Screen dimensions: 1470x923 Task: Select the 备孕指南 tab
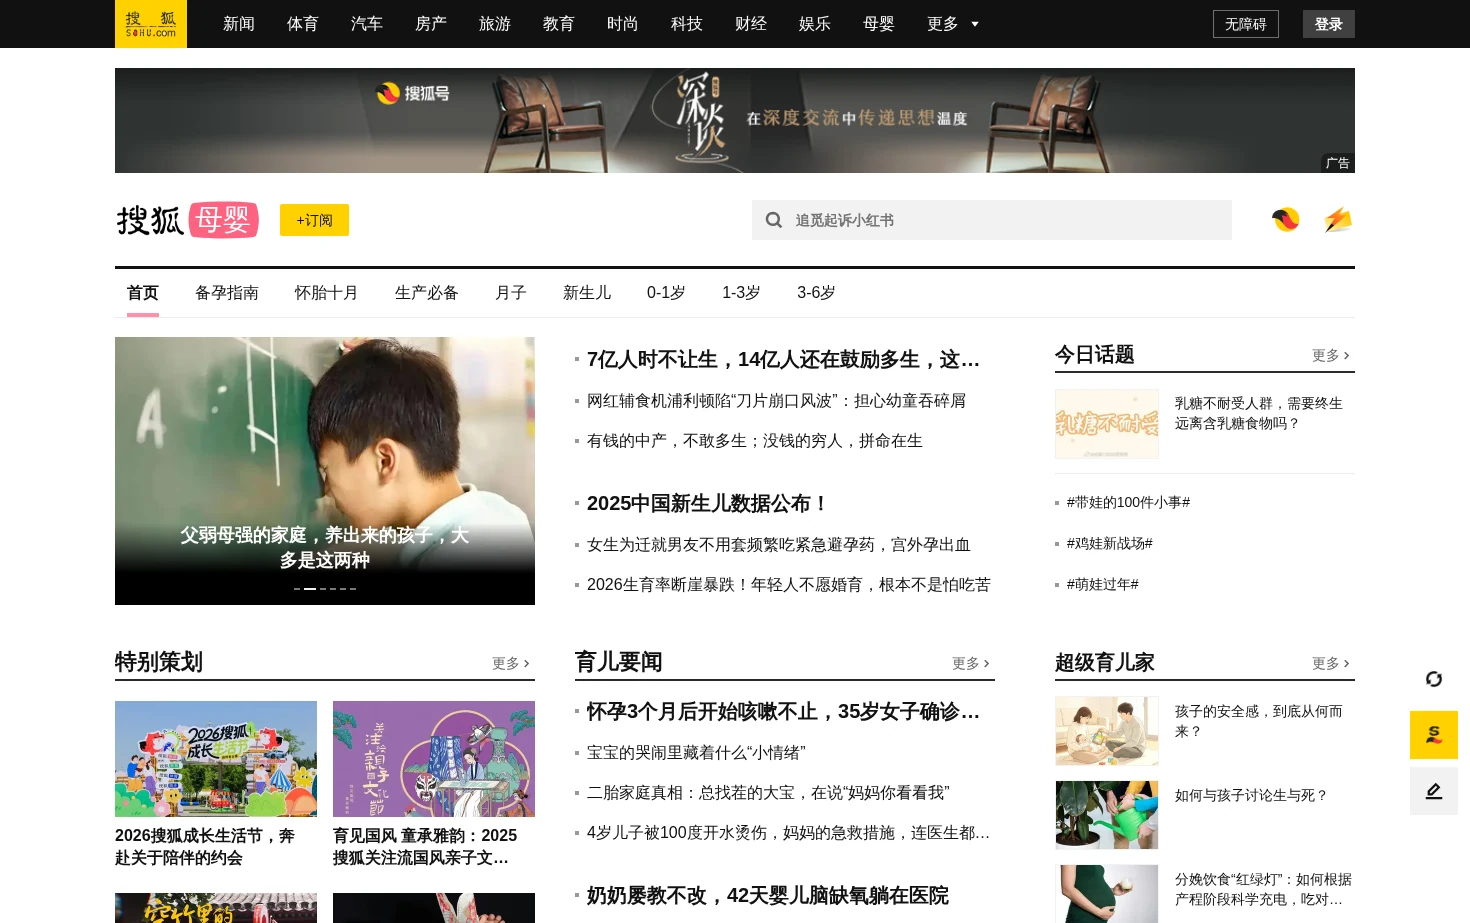[x=227, y=293]
